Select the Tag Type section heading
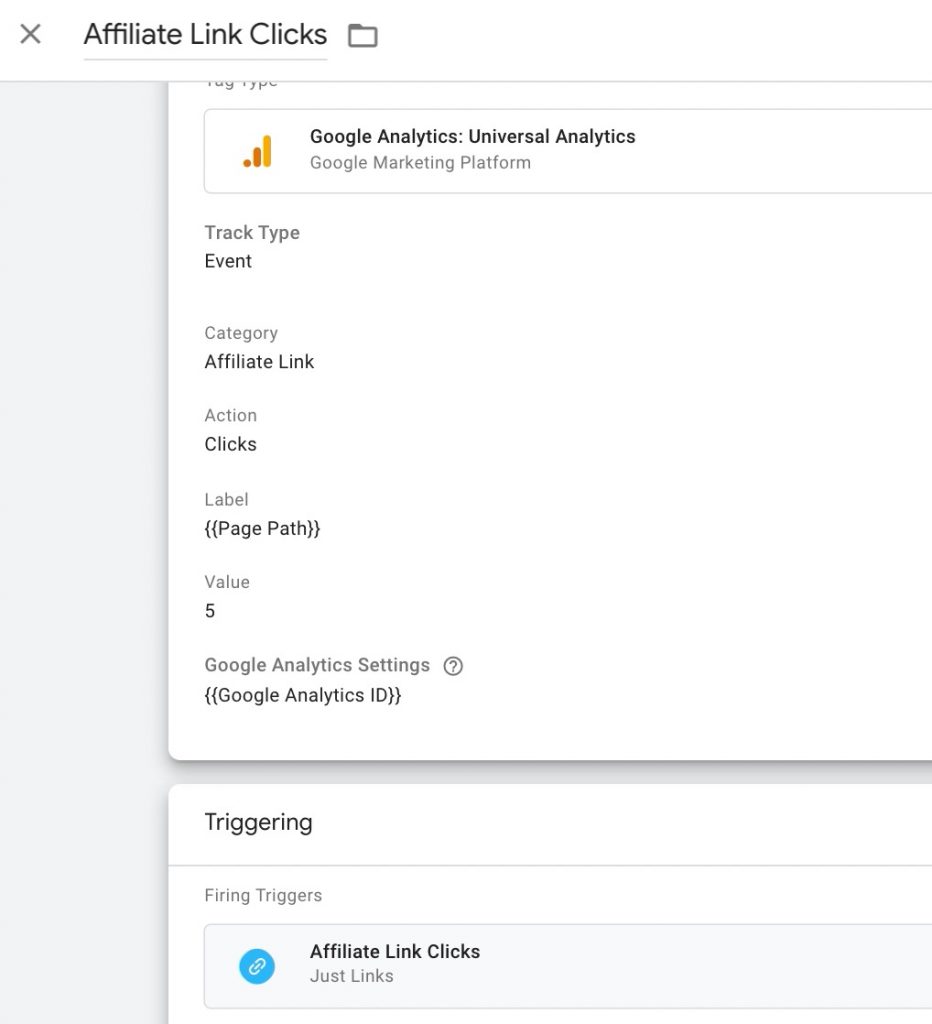This screenshot has width=932, height=1024. 240,81
